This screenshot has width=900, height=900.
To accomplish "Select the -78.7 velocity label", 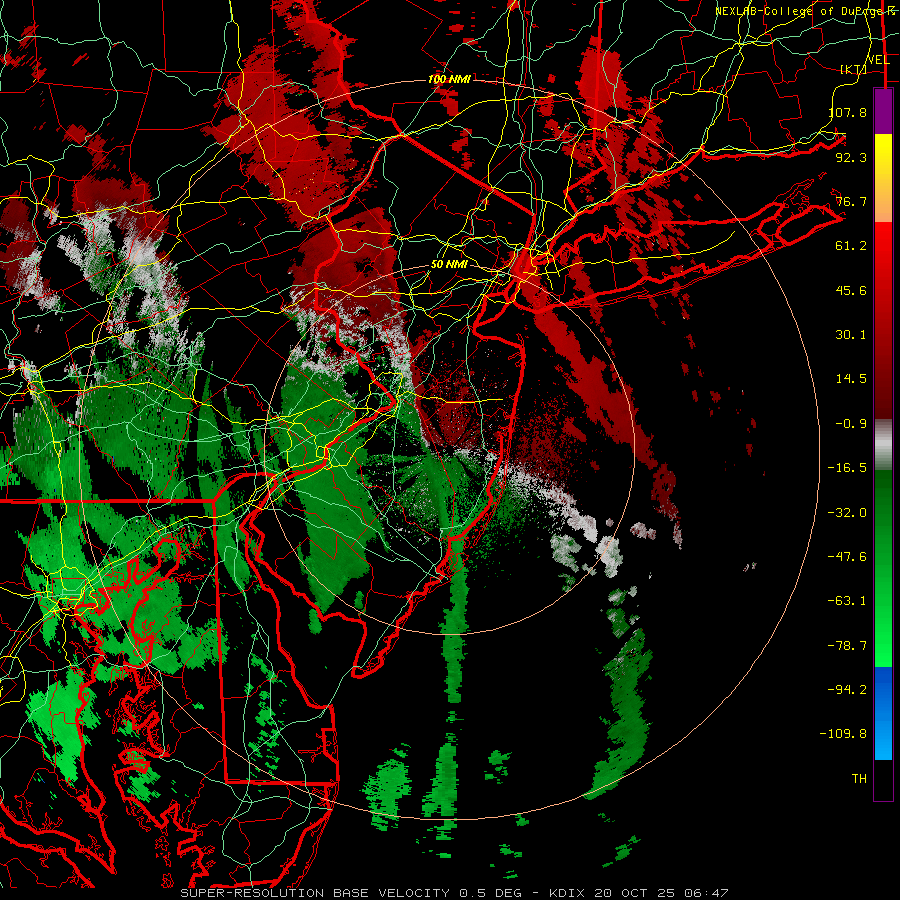I will click(847, 646).
